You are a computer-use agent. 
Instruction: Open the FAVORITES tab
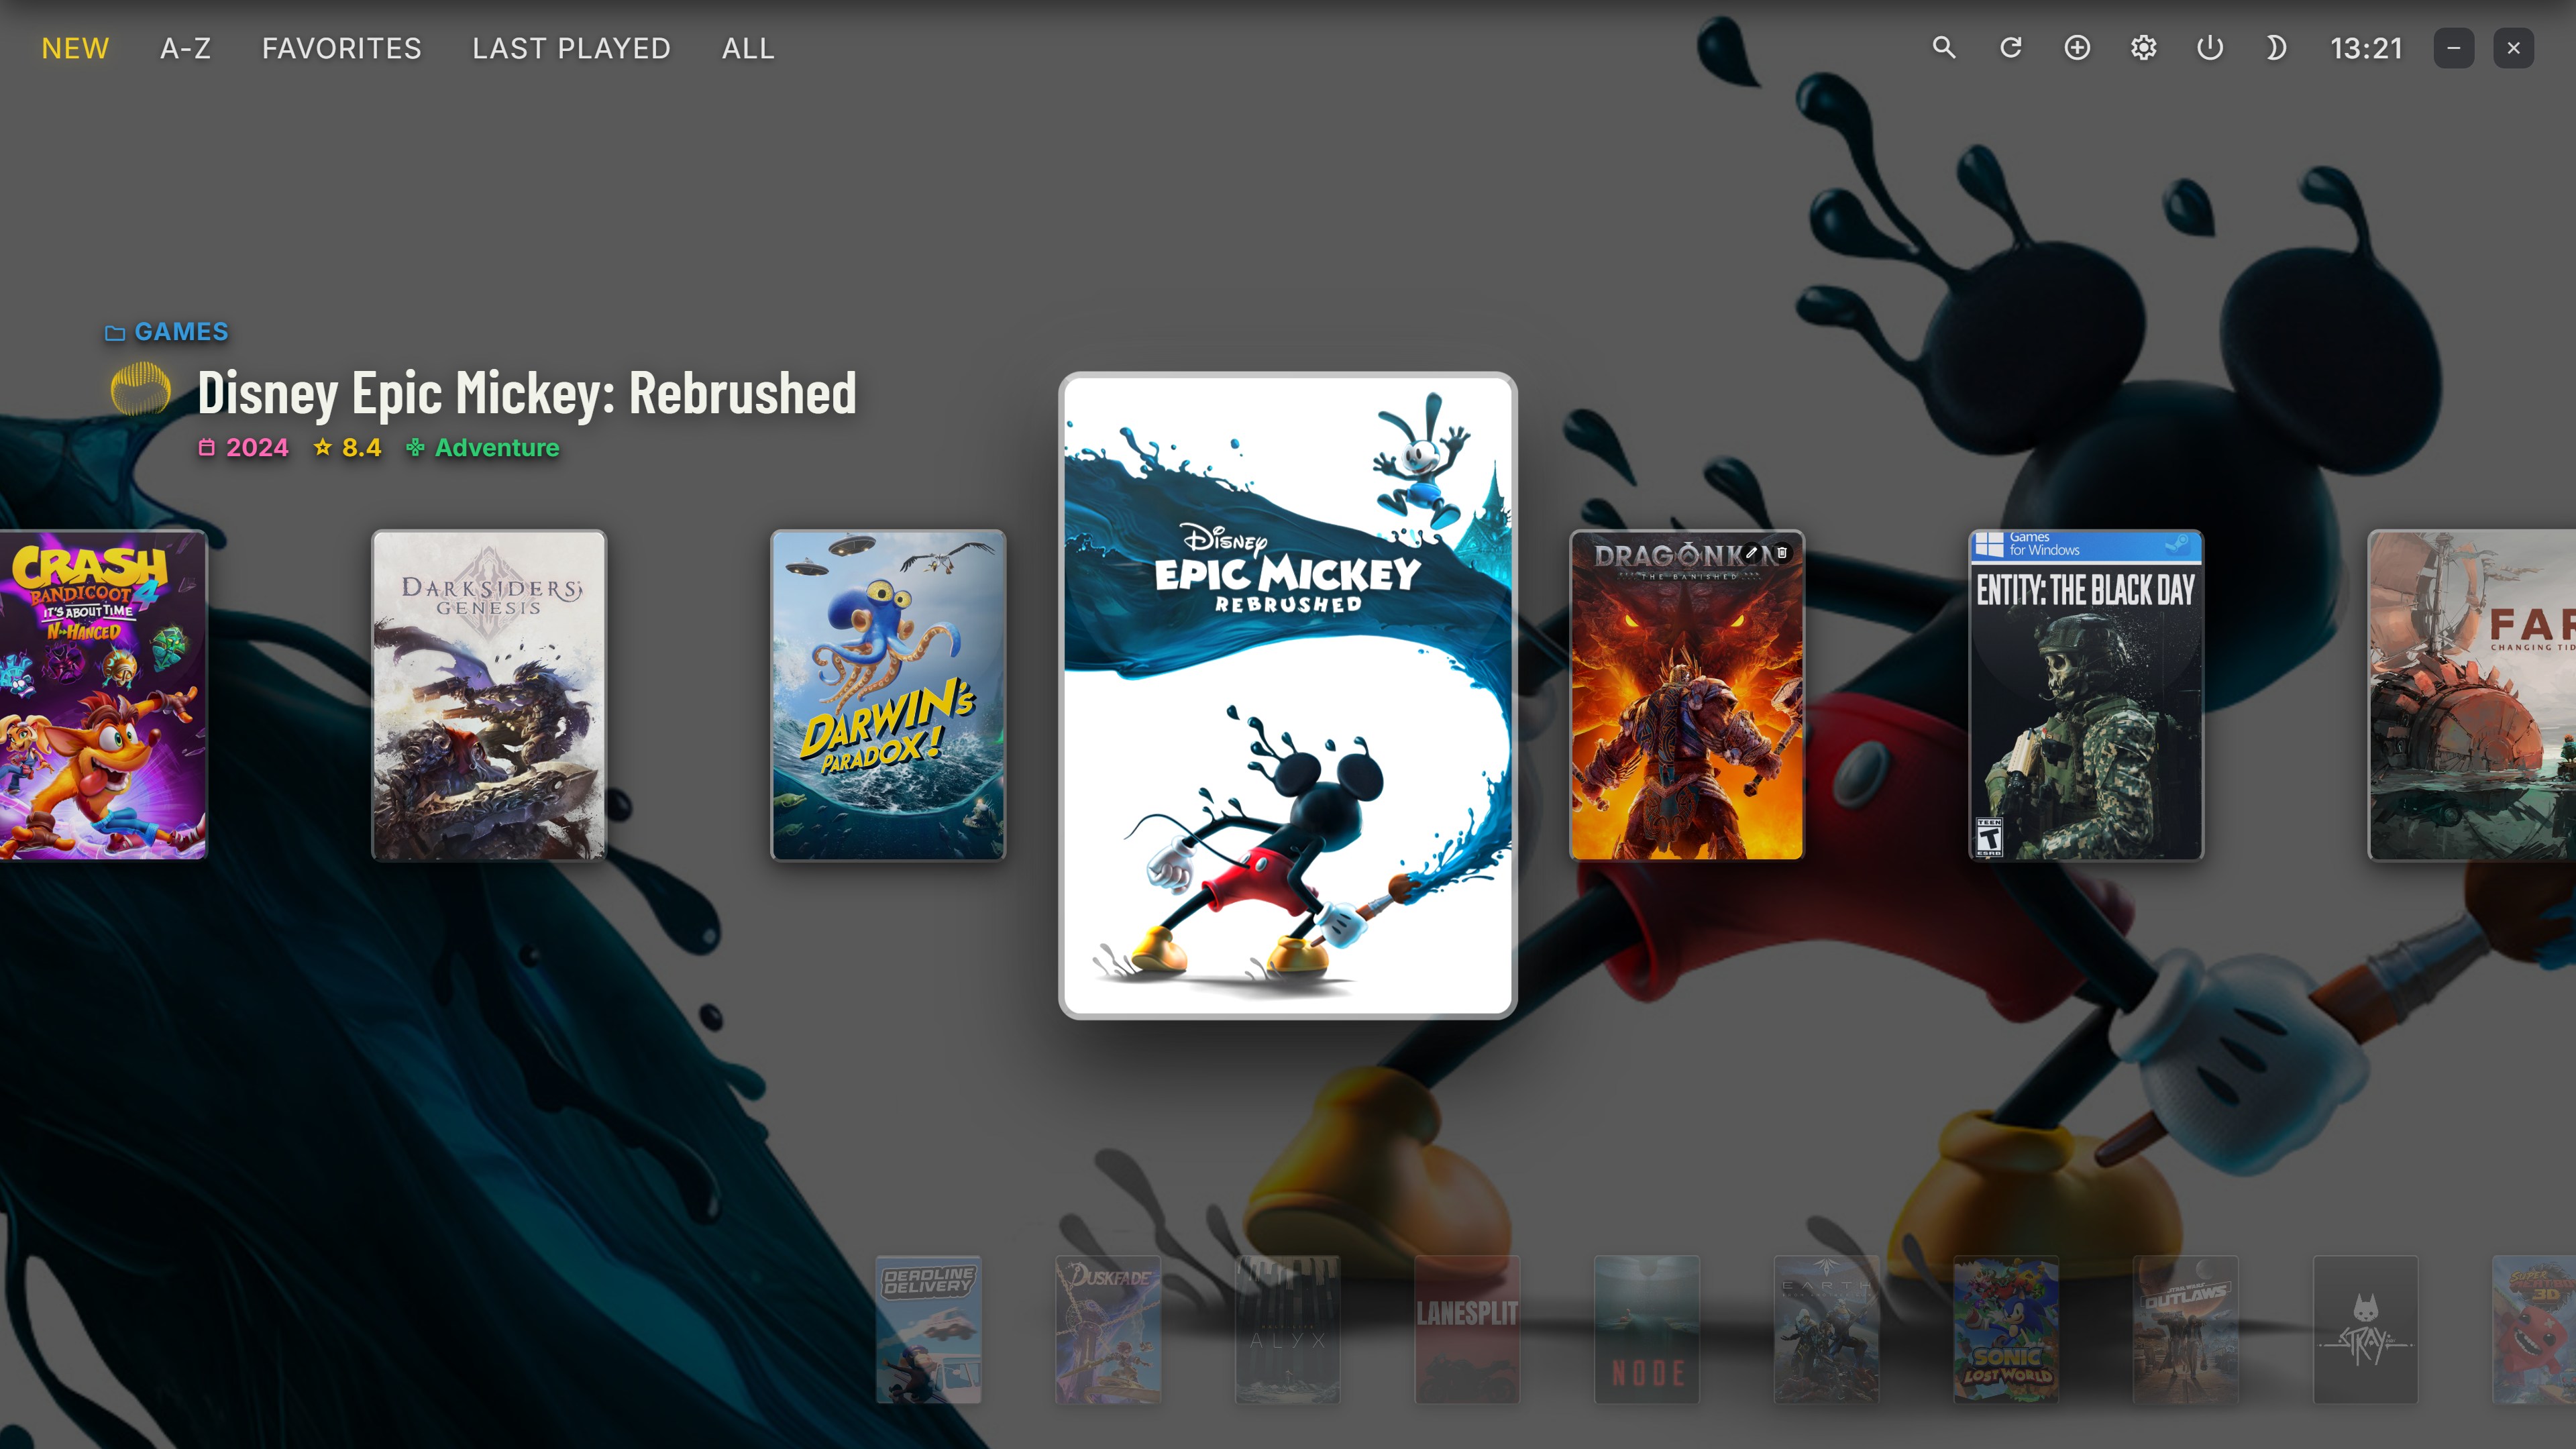coord(342,48)
